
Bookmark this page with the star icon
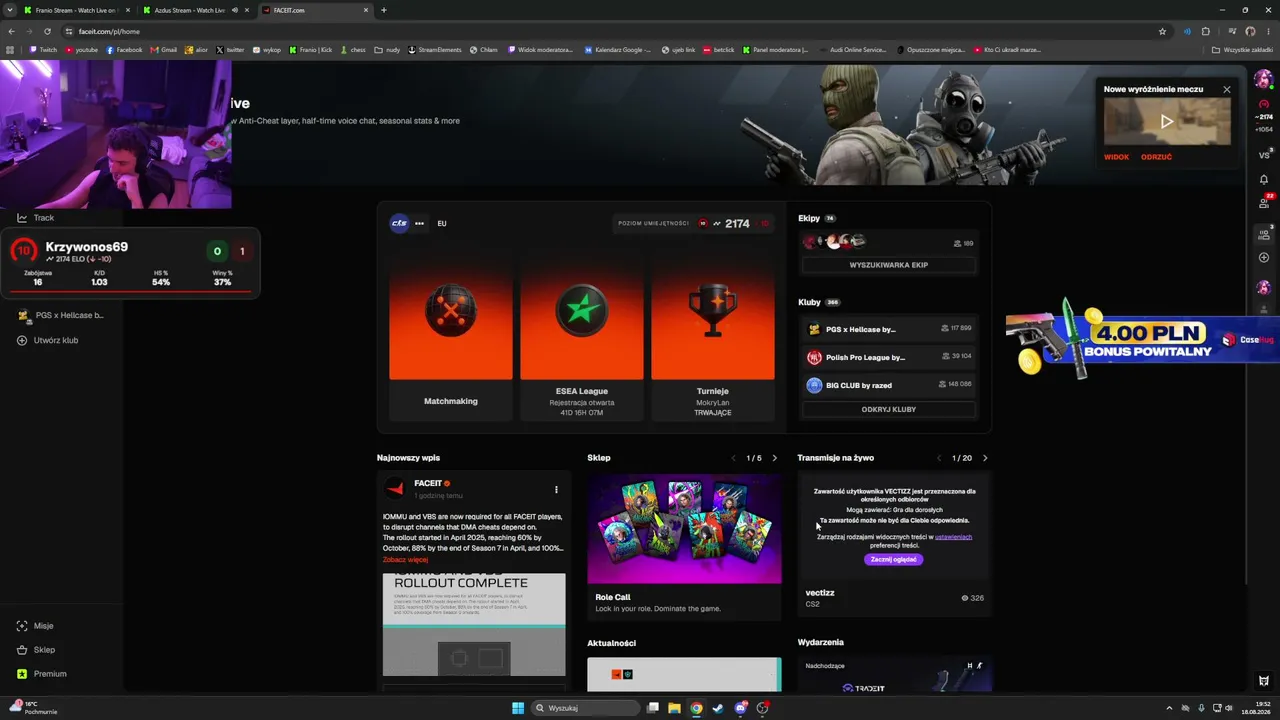click(x=1162, y=31)
